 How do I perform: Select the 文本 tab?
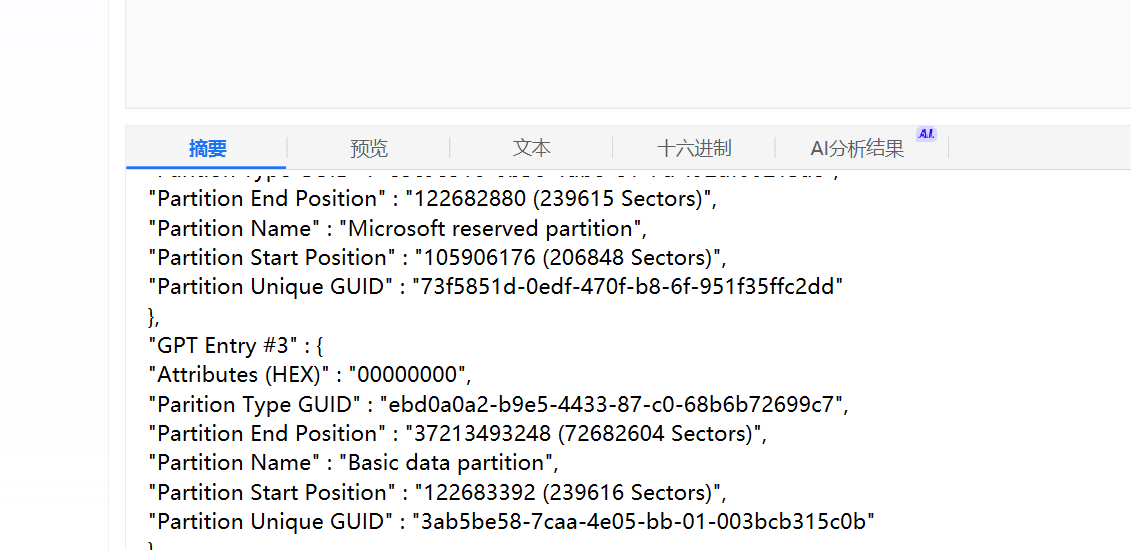[x=532, y=148]
